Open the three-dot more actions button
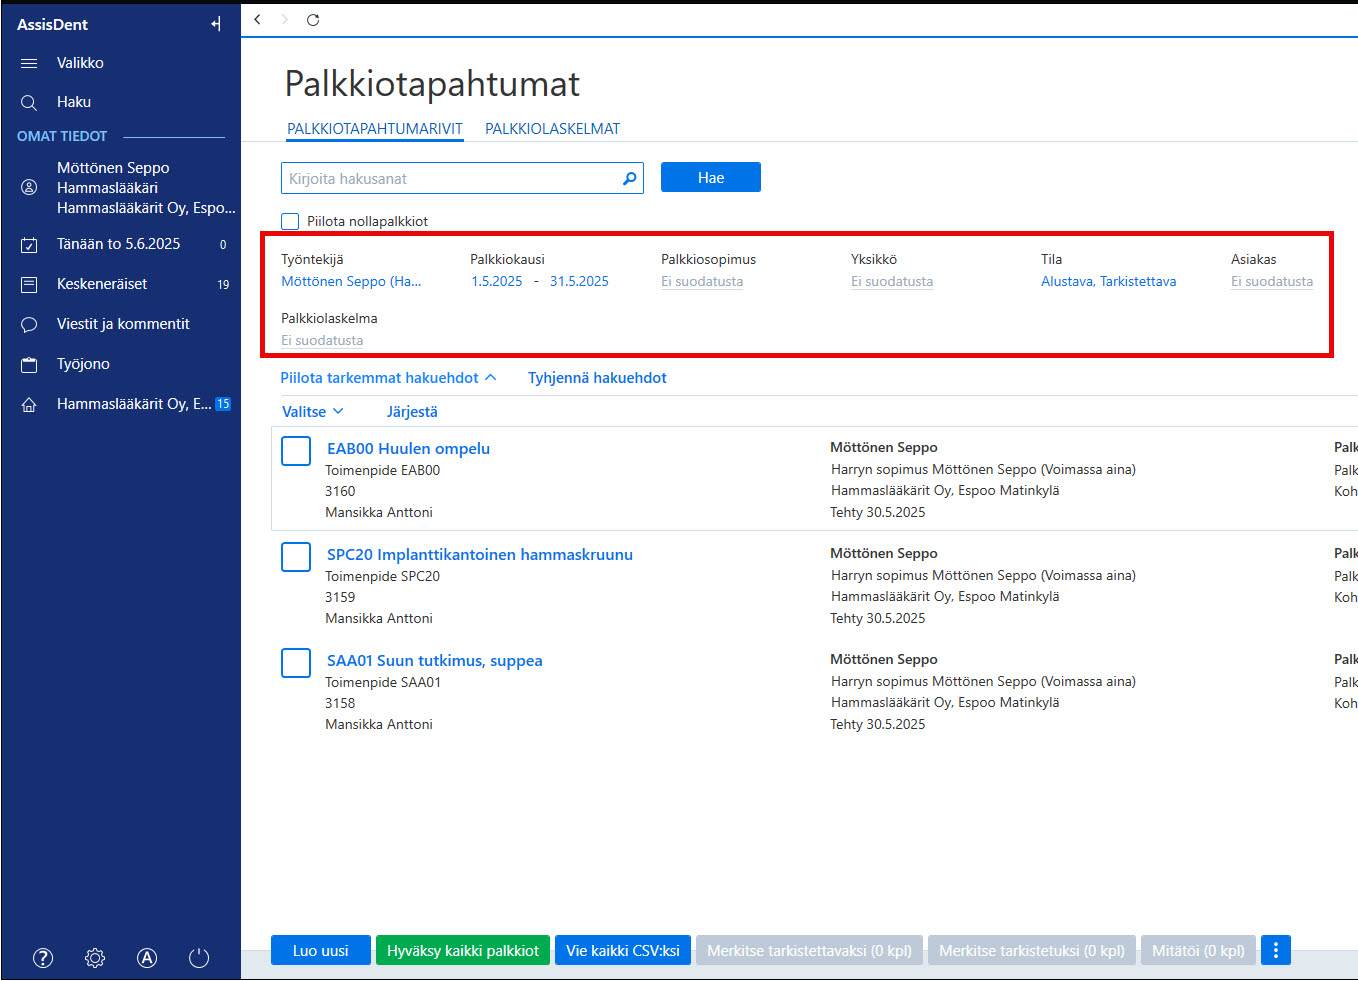Screen dimensions: 1358x981 [1276, 950]
